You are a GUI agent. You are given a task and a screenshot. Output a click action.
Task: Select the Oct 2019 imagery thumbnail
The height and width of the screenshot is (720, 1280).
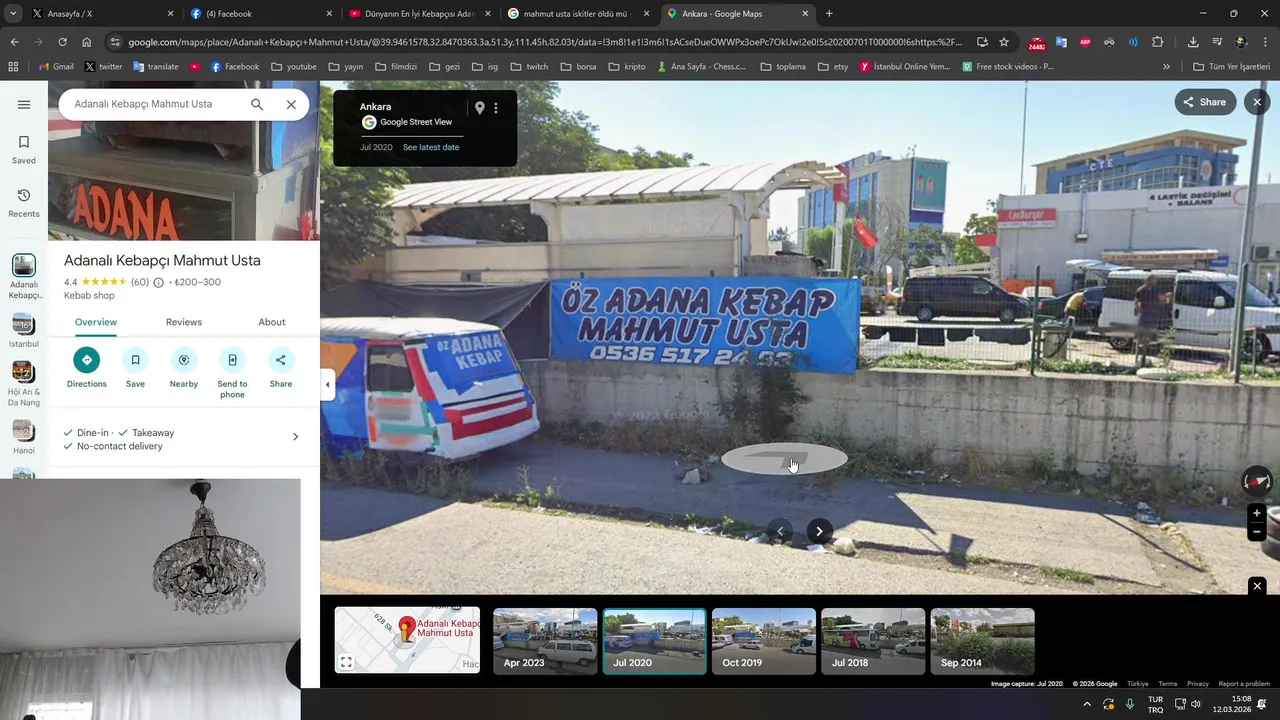click(x=764, y=641)
